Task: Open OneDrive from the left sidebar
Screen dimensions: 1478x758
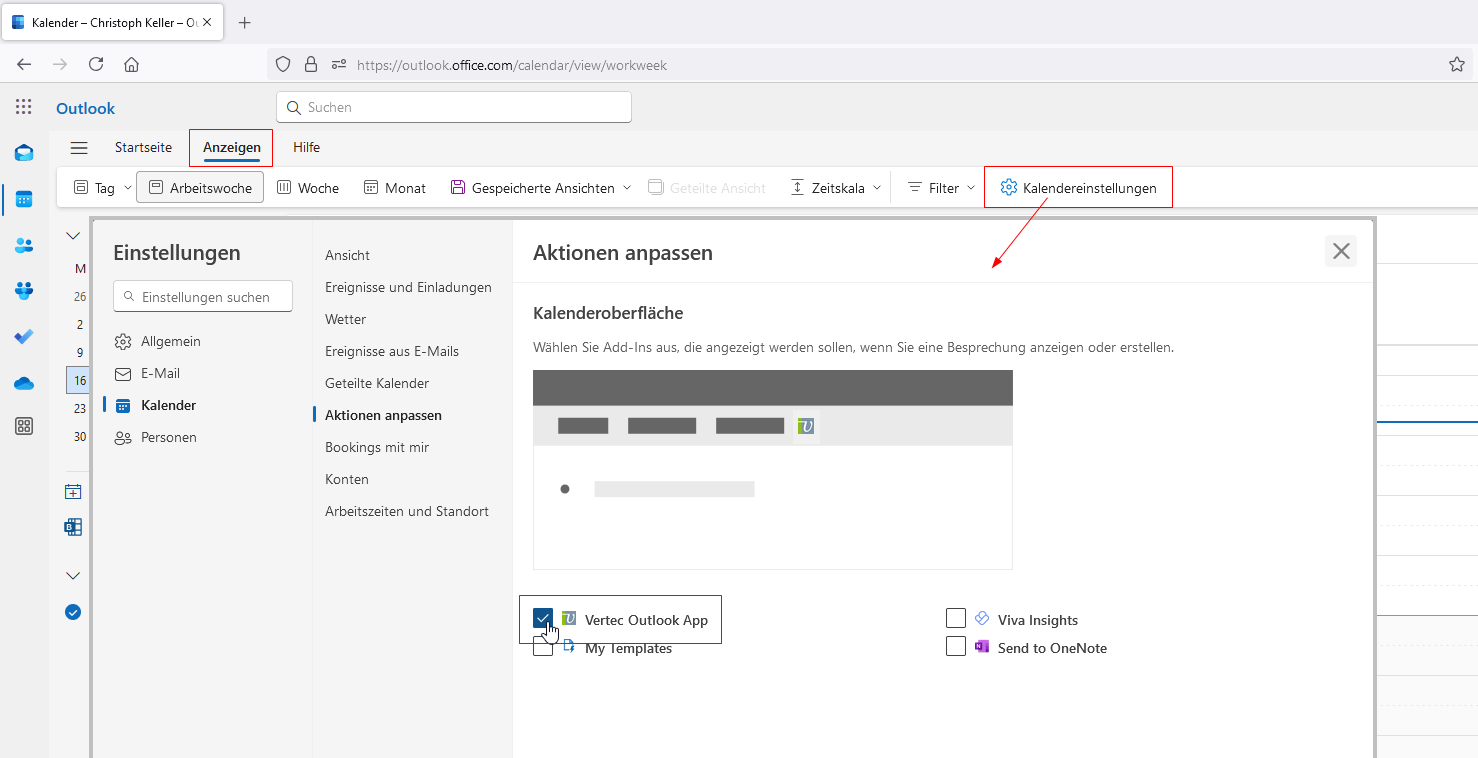Action: (24, 383)
